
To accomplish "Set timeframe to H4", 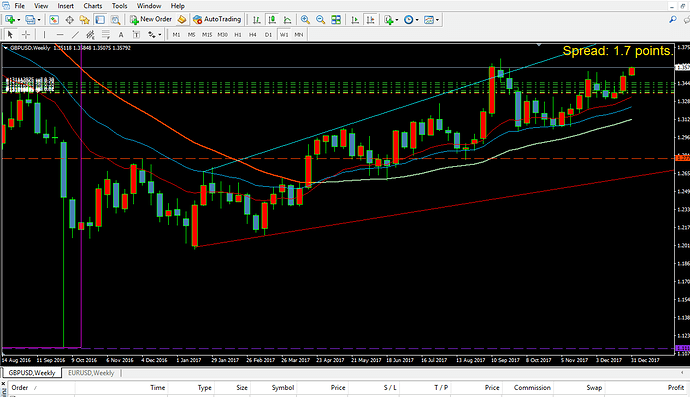I will (x=253, y=34).
